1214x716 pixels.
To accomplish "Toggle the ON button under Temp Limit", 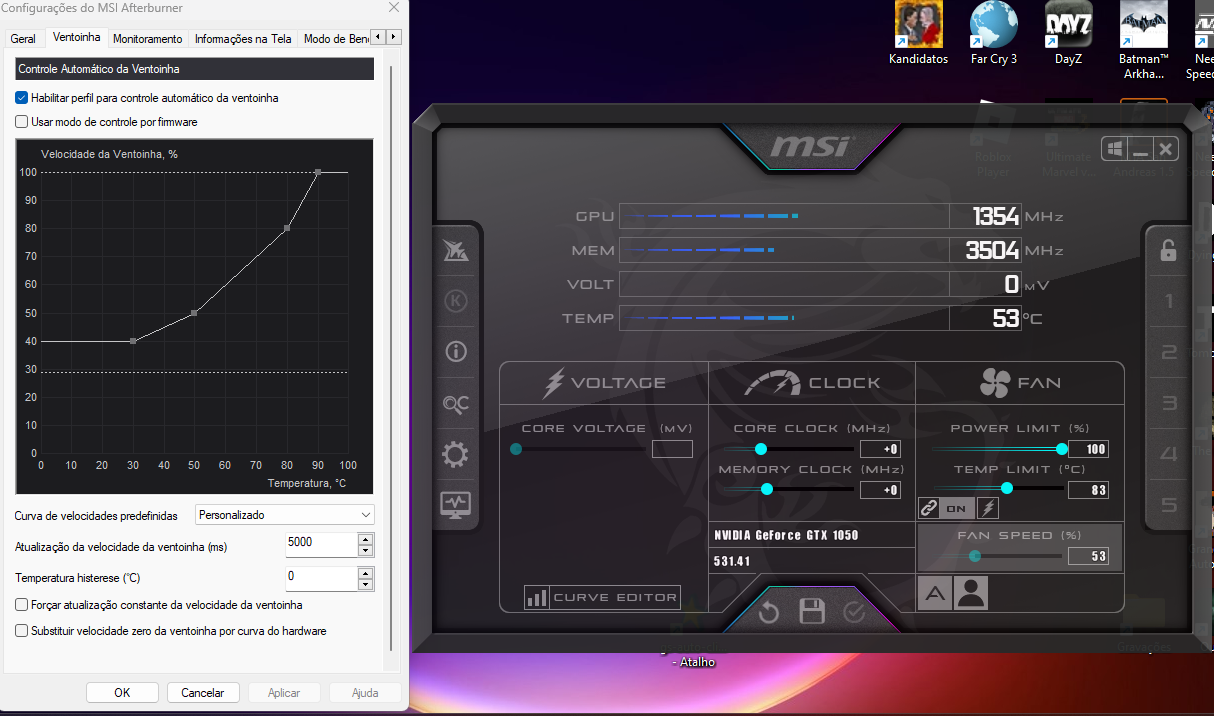I will pos(956,508).
